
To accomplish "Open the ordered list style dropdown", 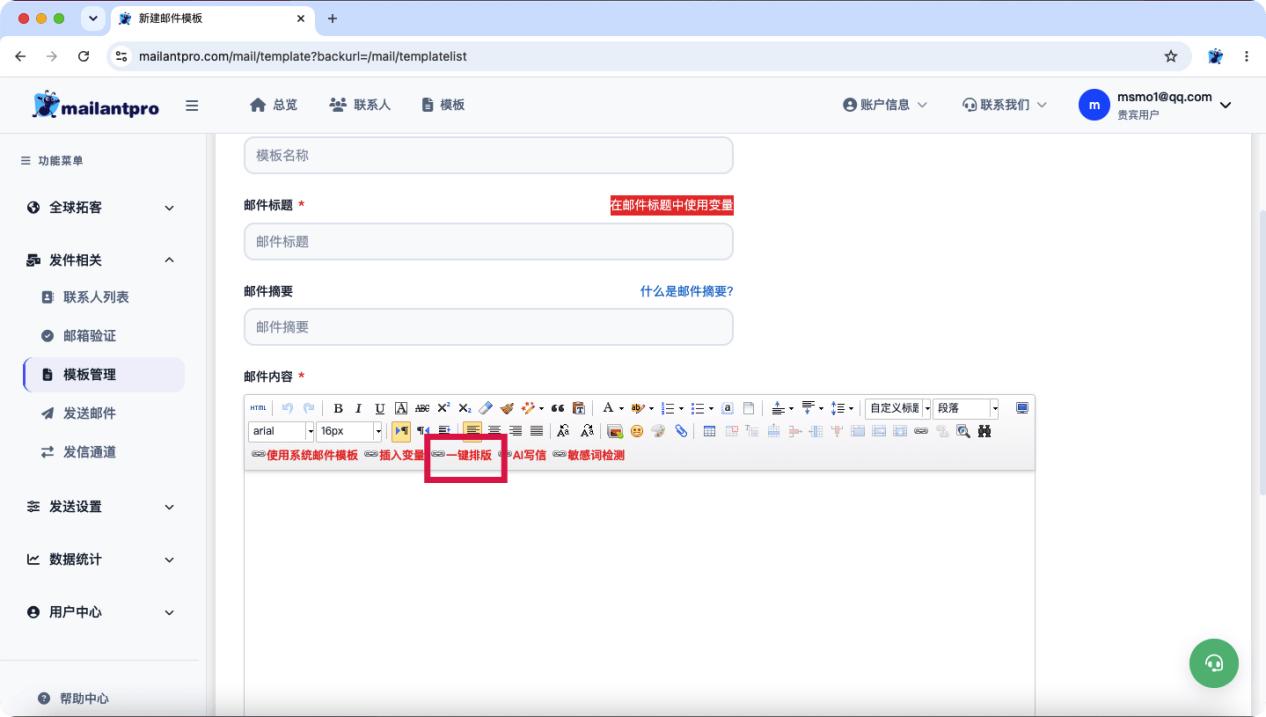I will pos(681,408).
